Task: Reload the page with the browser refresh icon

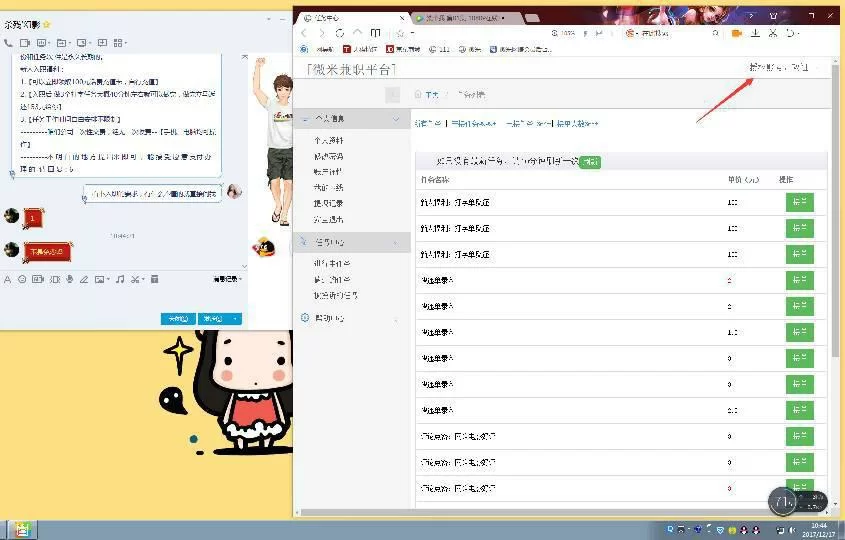Action: coord(340,33)
